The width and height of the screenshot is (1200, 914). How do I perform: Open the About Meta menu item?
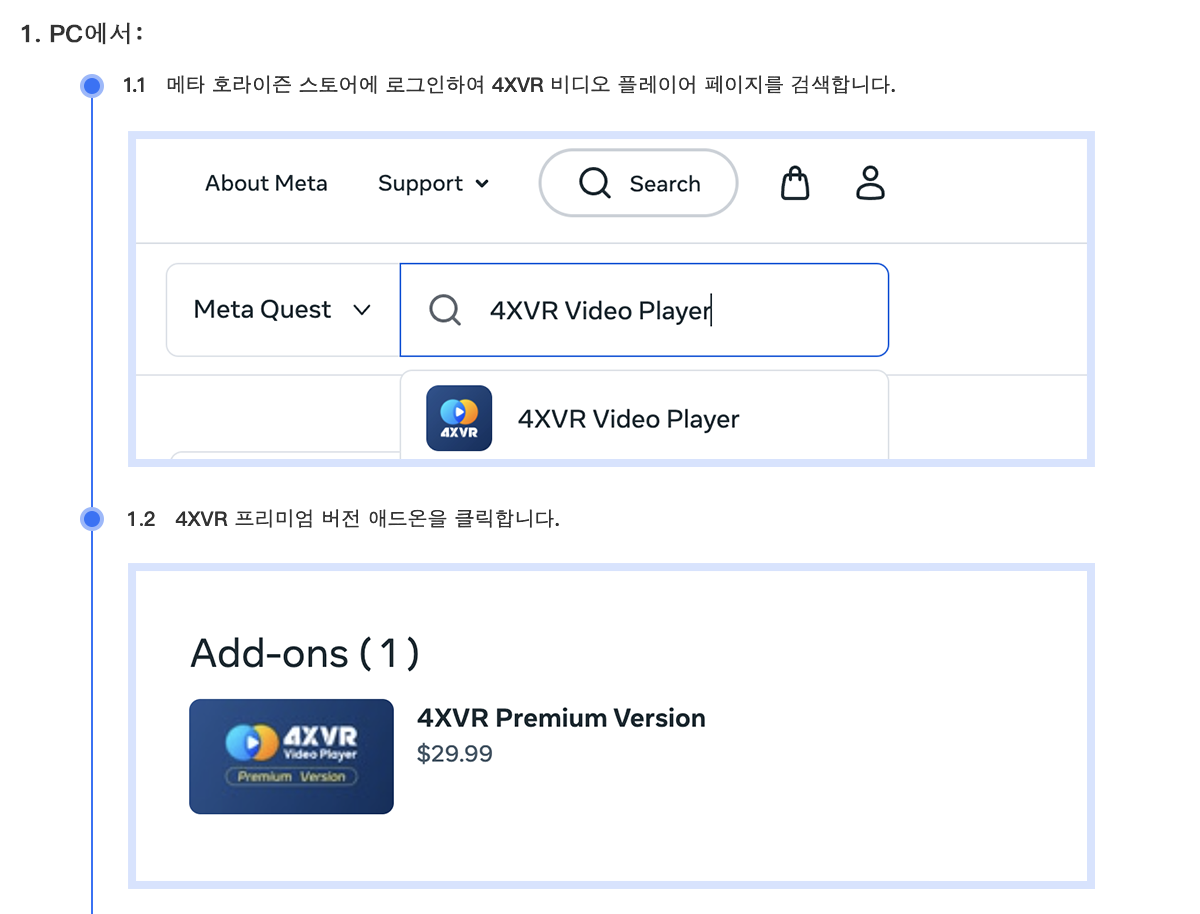click(x=266, y=183)
